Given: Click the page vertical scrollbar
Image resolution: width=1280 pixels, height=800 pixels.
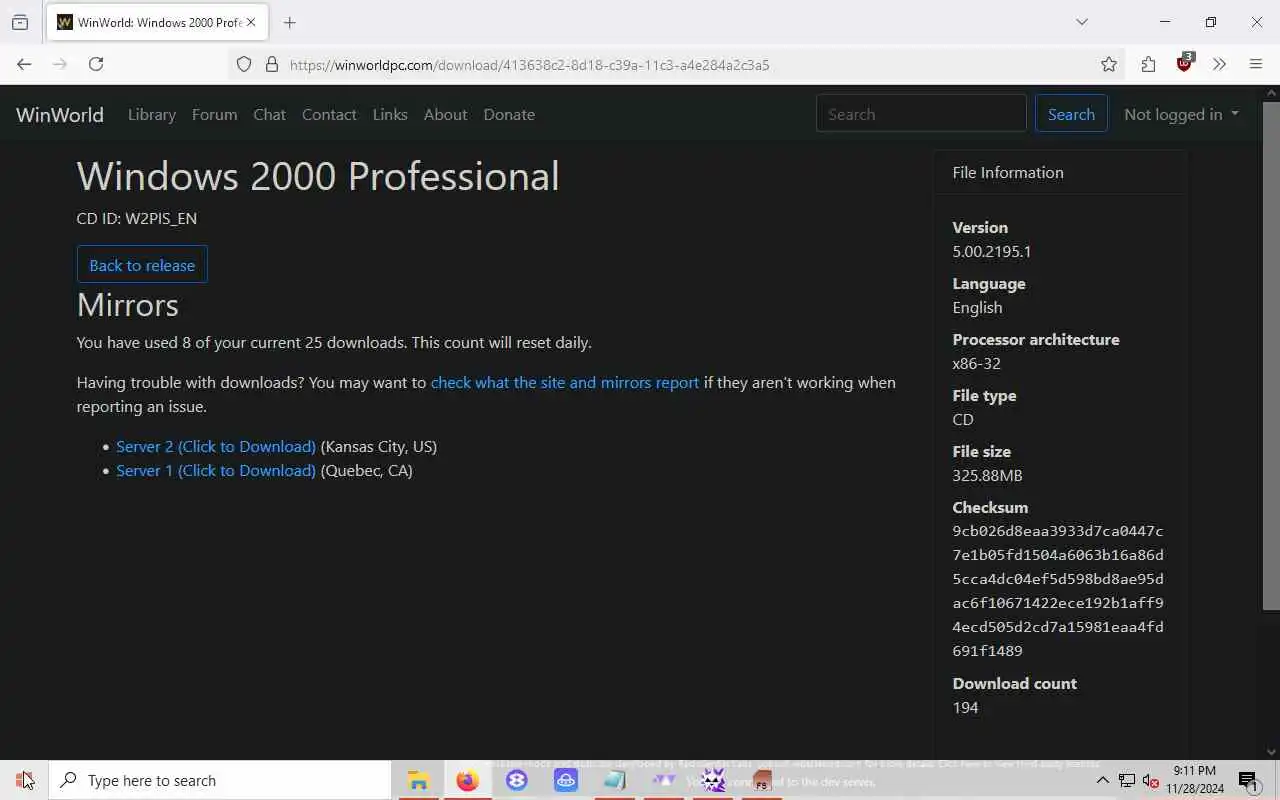Looking at the screenshot, I should (x=1271, y=355).
